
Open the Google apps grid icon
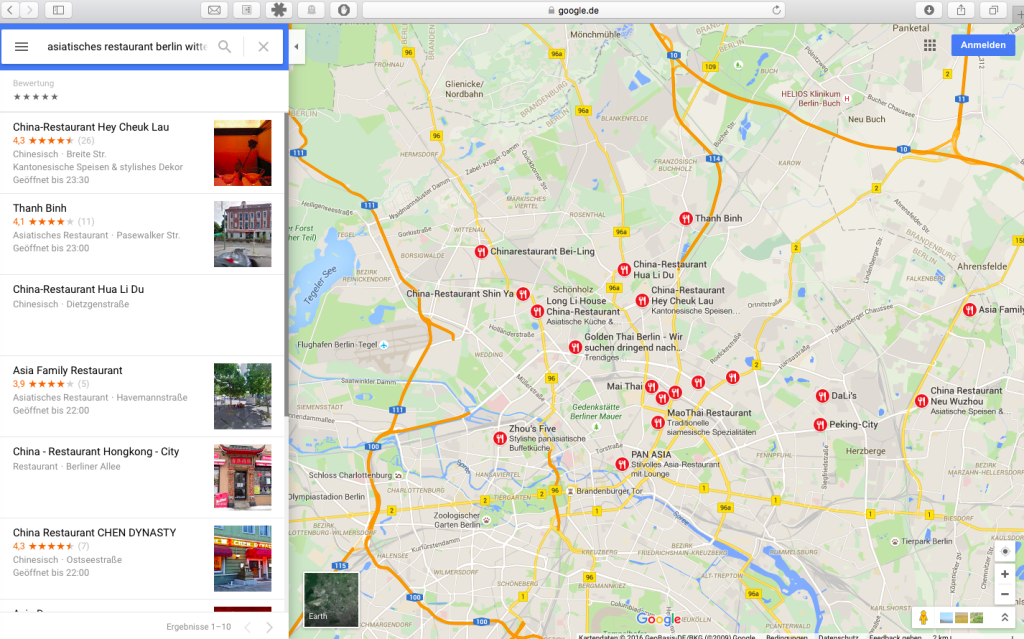point(930,45)
